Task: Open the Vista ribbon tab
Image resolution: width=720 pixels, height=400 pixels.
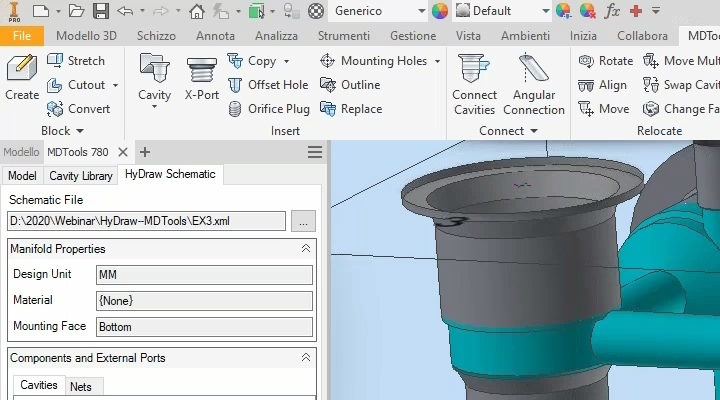Action: point(468,36)
